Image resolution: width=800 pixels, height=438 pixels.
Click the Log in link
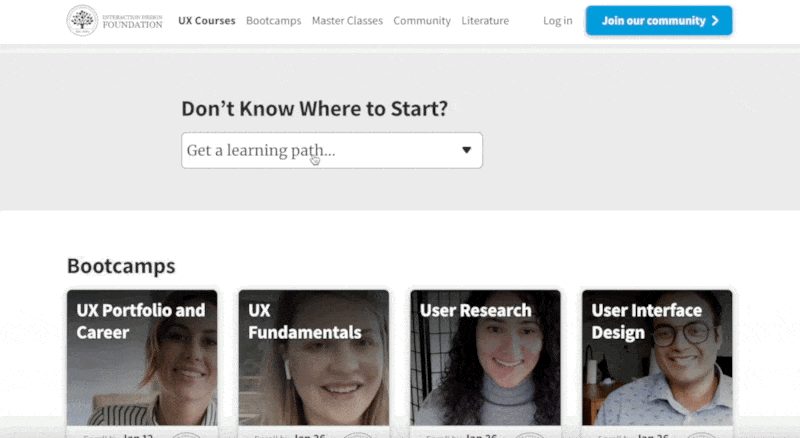(x=558, y=21)
